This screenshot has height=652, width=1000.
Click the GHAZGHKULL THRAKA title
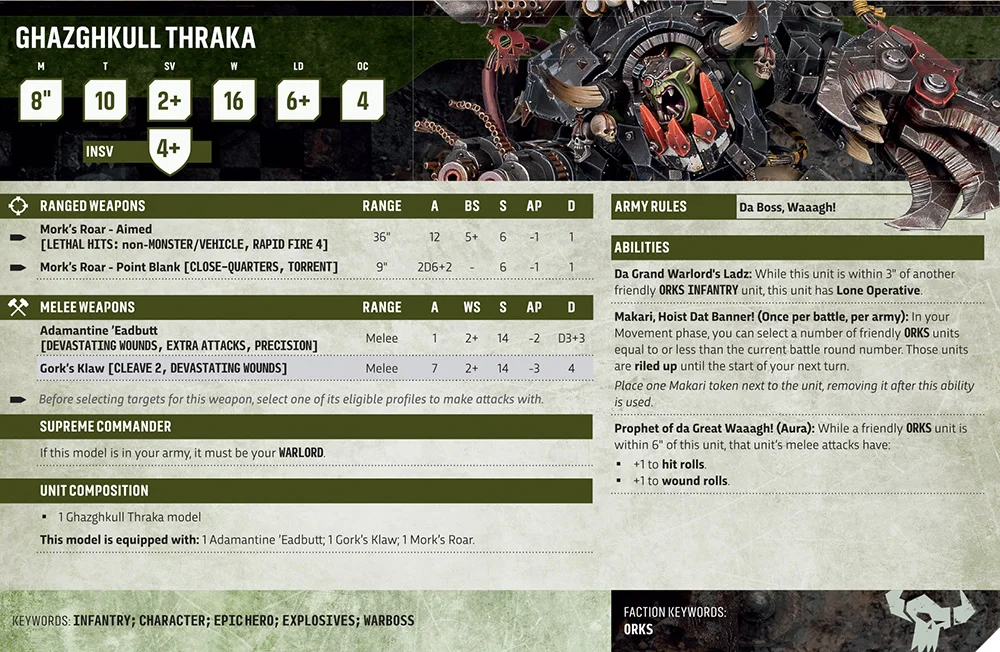[135, 38]
